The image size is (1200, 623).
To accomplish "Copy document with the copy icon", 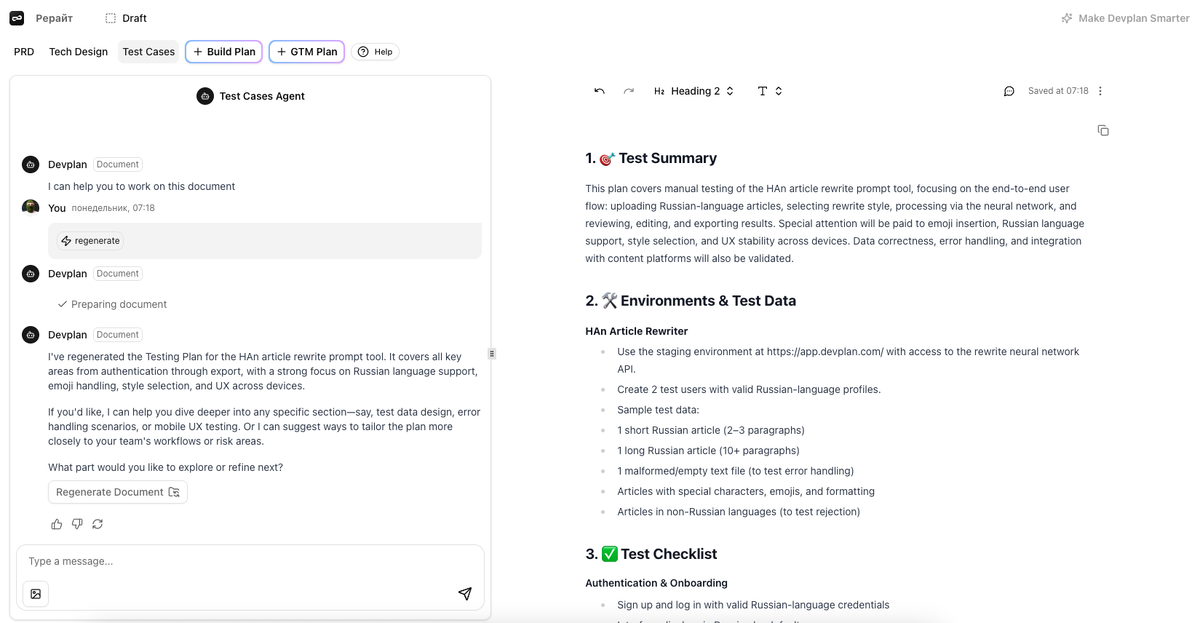I will (x=1103, y=131).
